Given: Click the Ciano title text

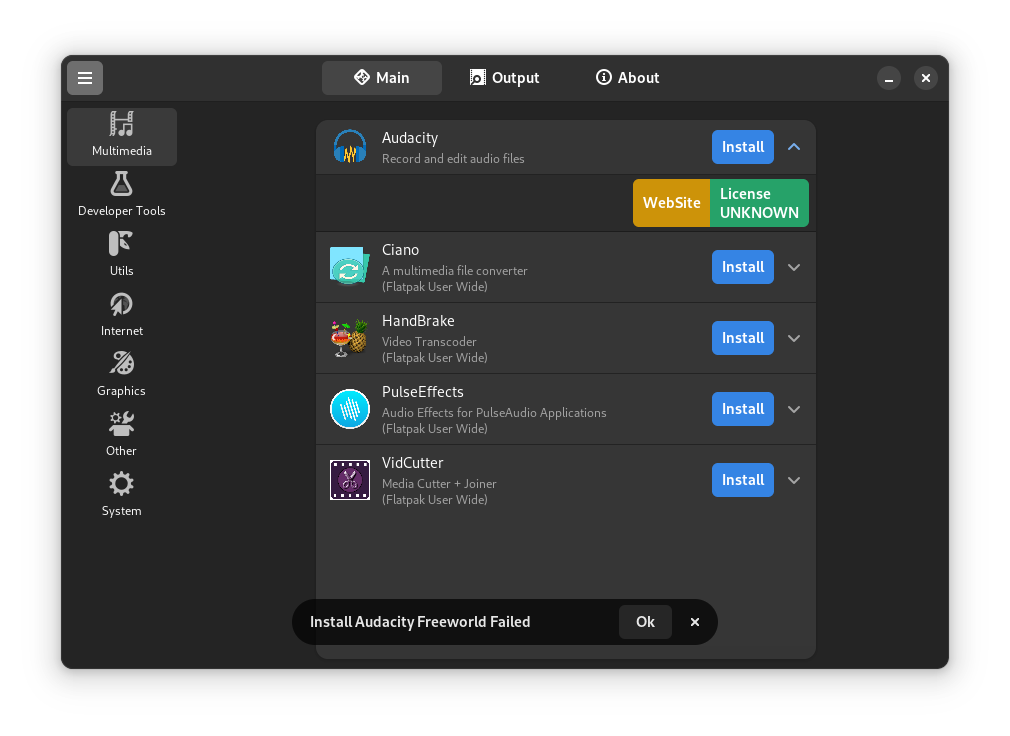Looking at the screenshot, I should pos(400,250).
